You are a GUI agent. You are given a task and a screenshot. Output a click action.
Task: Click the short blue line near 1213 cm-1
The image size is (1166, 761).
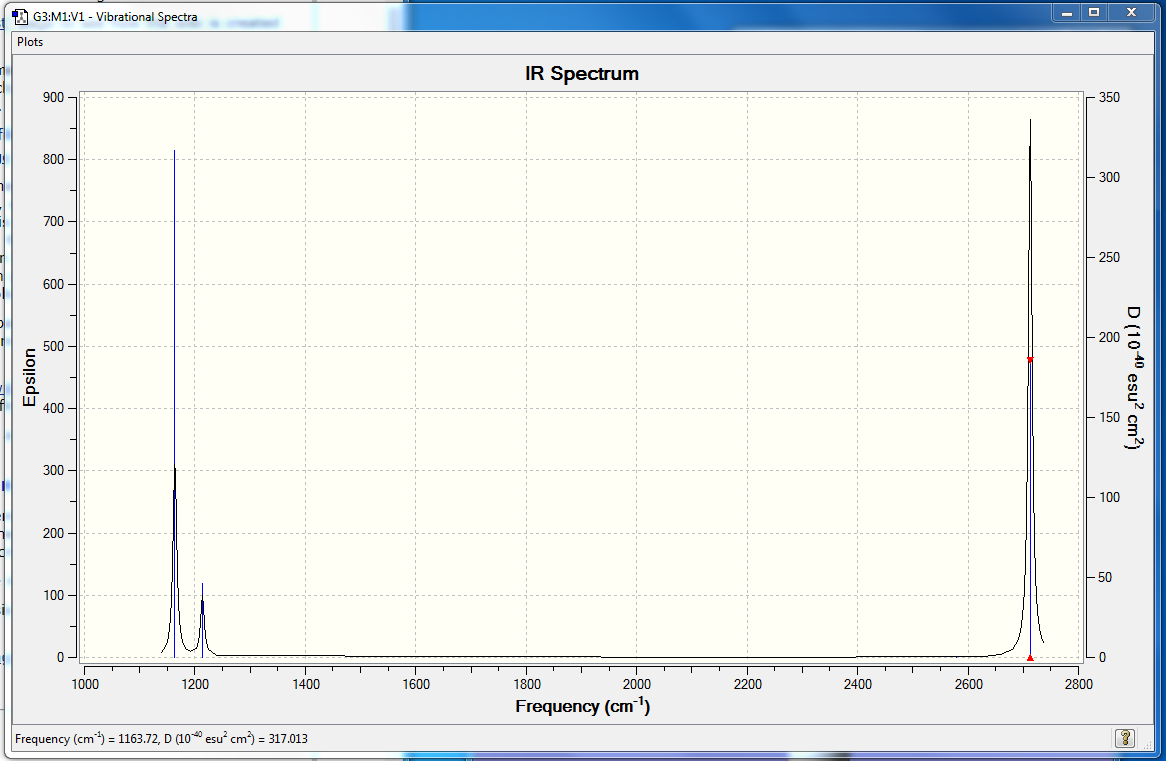pyautogui.click(x=202, y=620)
